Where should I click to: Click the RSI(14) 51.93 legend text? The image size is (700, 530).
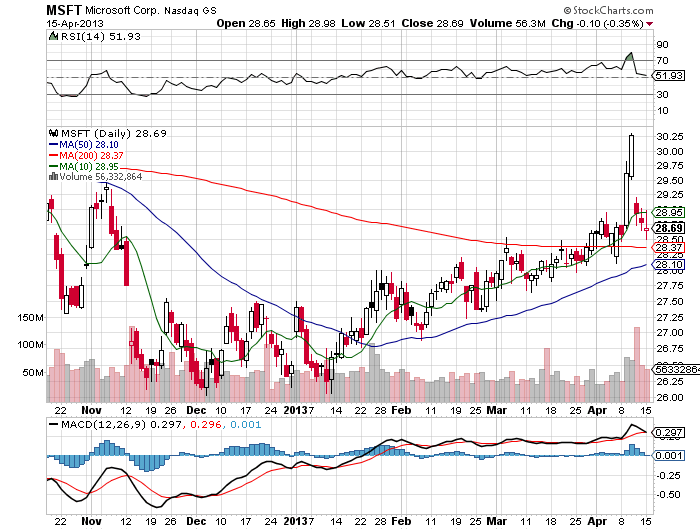tap(101, 36)
